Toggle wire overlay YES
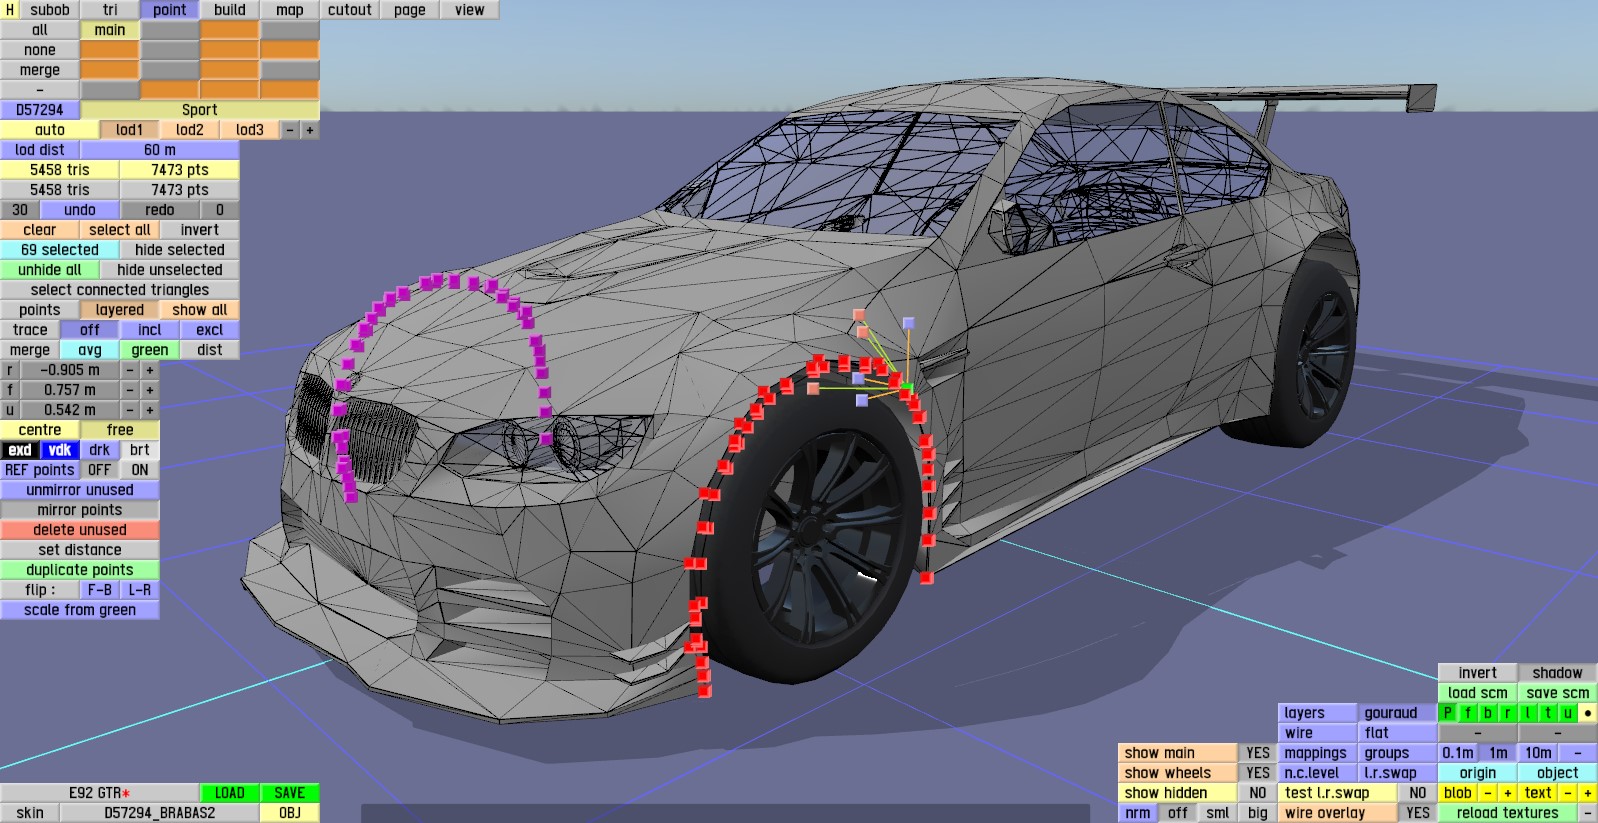The height and width of the screenshot is (823, 1598). pos(1418,813)
